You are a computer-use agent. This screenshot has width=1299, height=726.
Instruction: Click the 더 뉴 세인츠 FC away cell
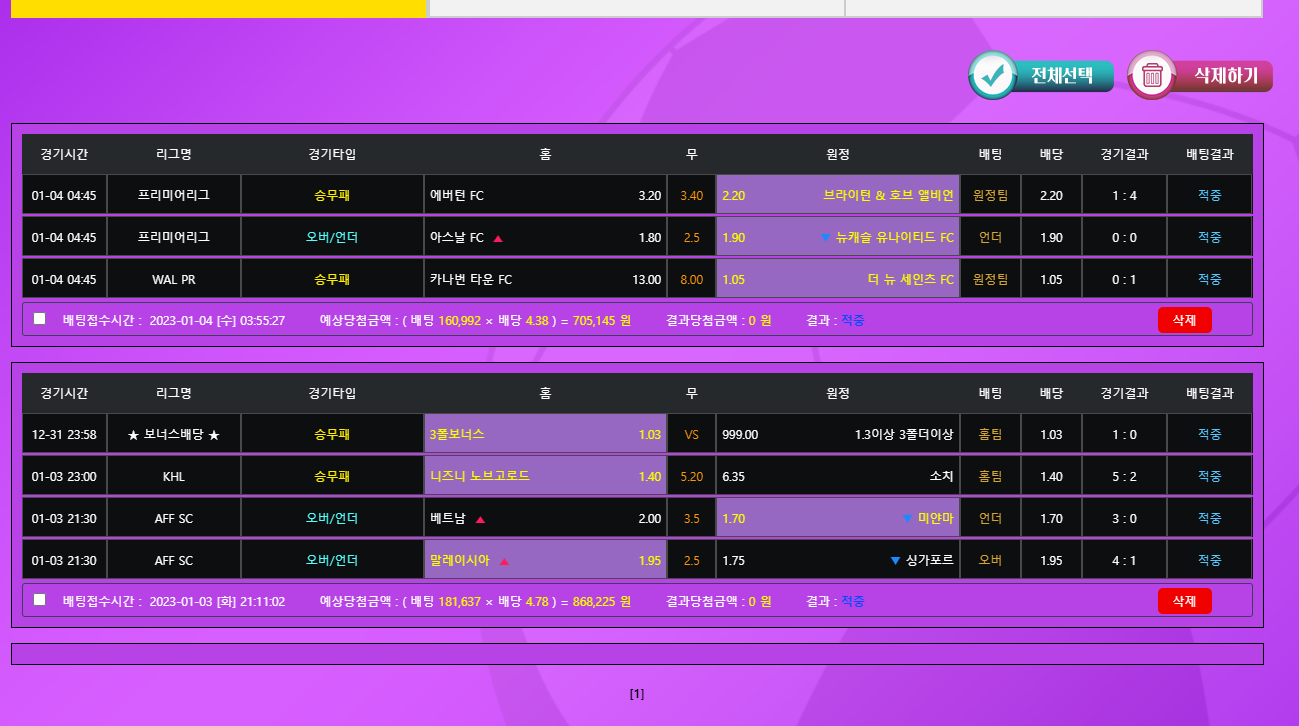point(837,279)
